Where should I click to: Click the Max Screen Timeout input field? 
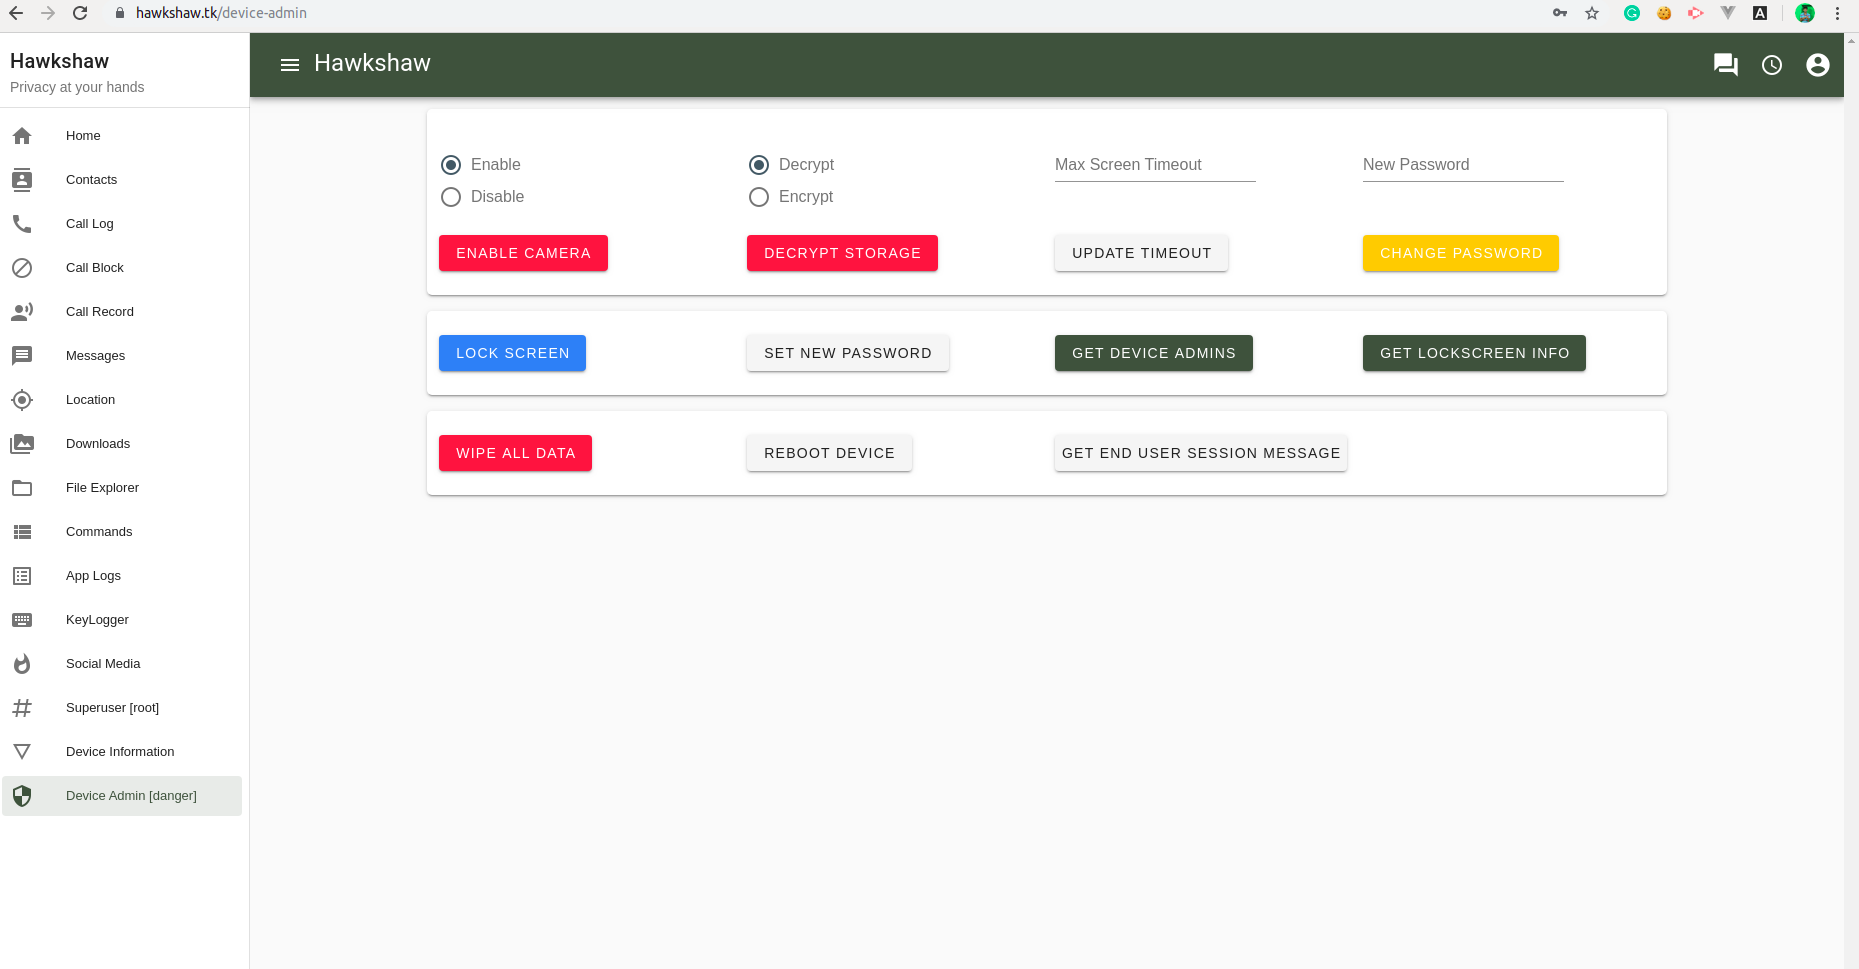(1154, 165)
